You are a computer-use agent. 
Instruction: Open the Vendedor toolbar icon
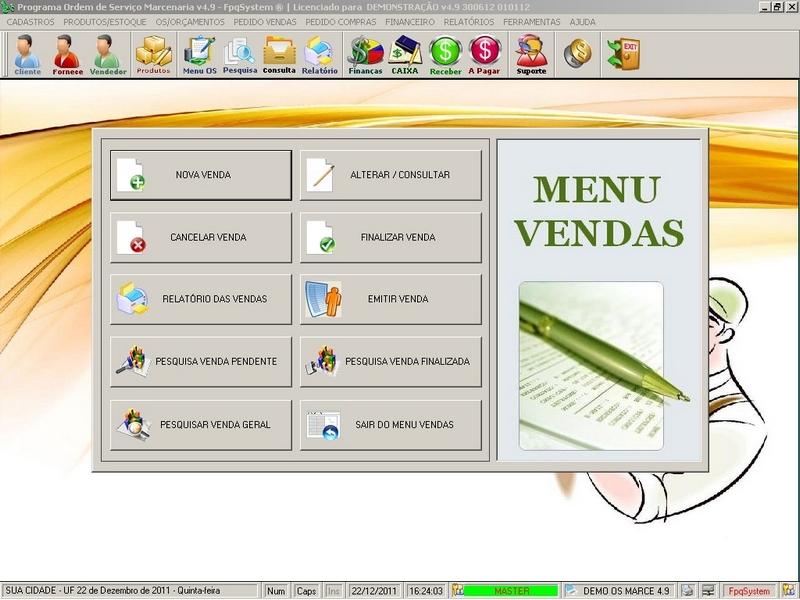(105, 55)
